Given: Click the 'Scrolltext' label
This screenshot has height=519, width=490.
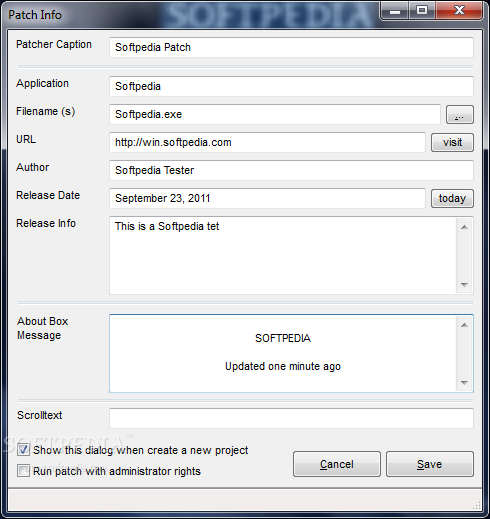Looking at the screenshot, I should pyautogui.click(x=40, y=415).
